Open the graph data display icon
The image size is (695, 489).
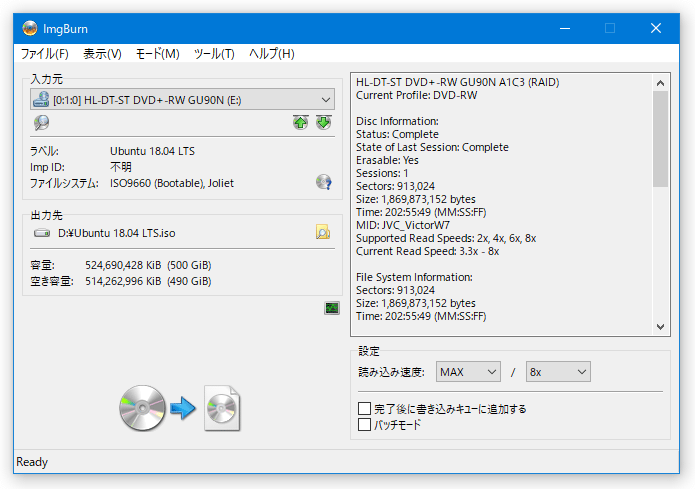point(332,308)
